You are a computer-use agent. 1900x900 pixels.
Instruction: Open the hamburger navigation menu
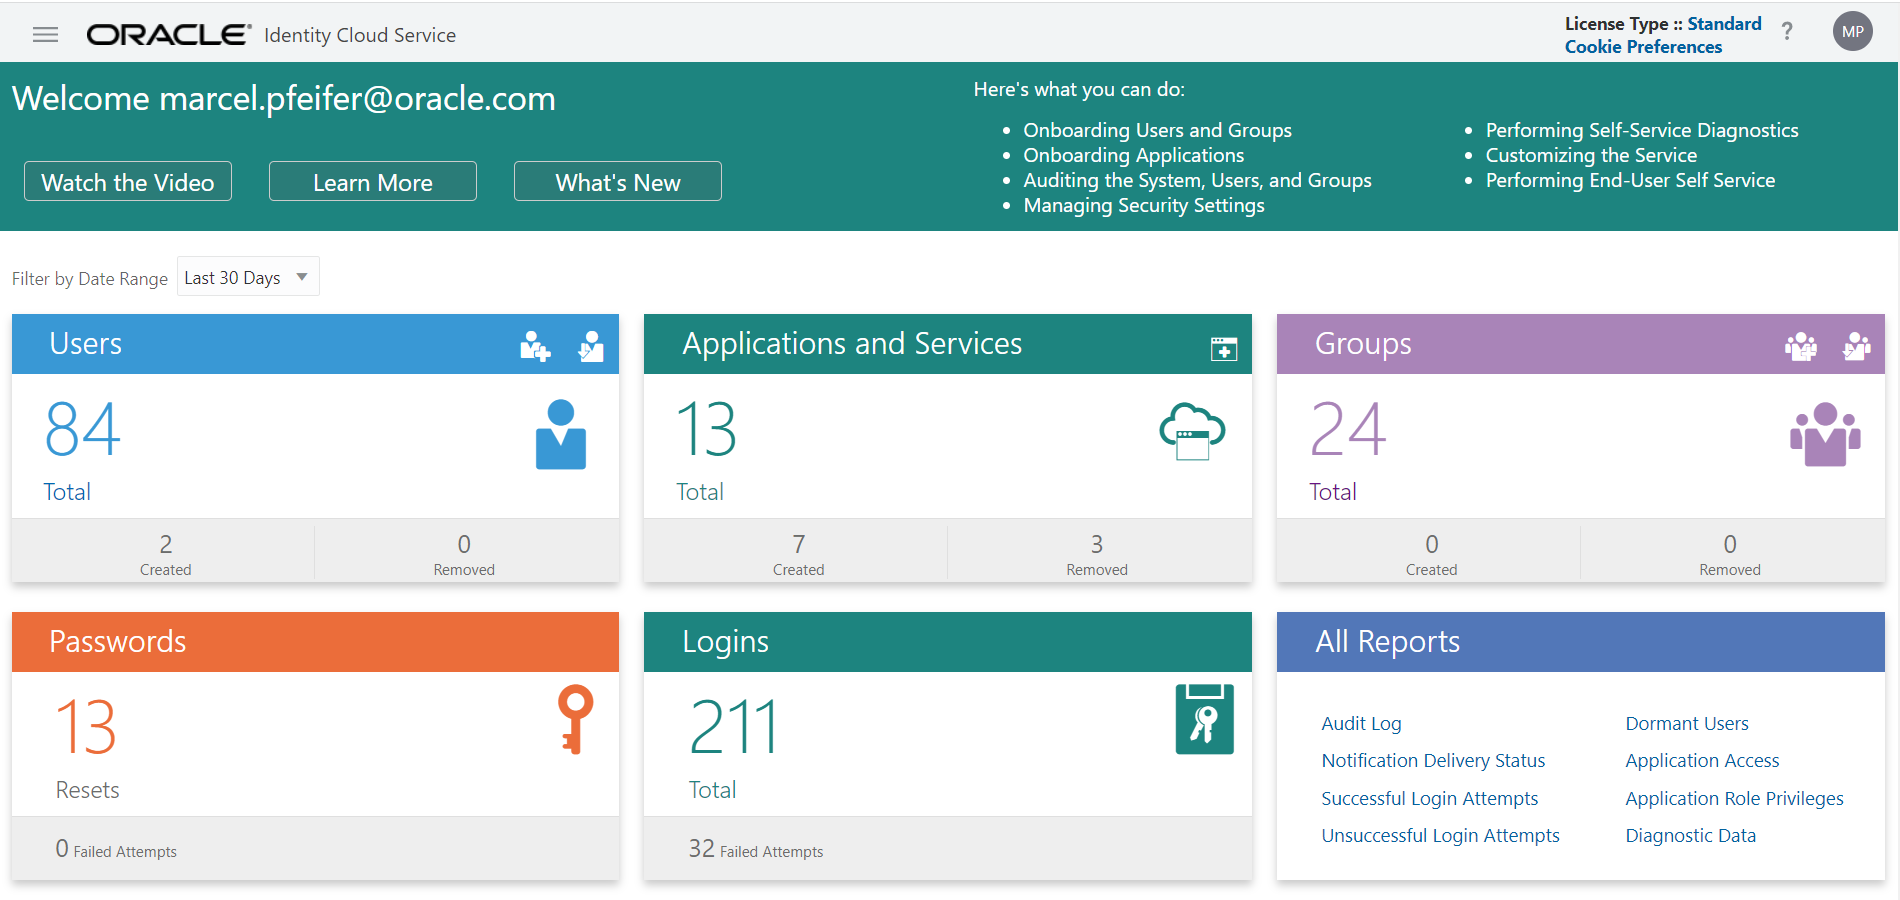(45, 35)
